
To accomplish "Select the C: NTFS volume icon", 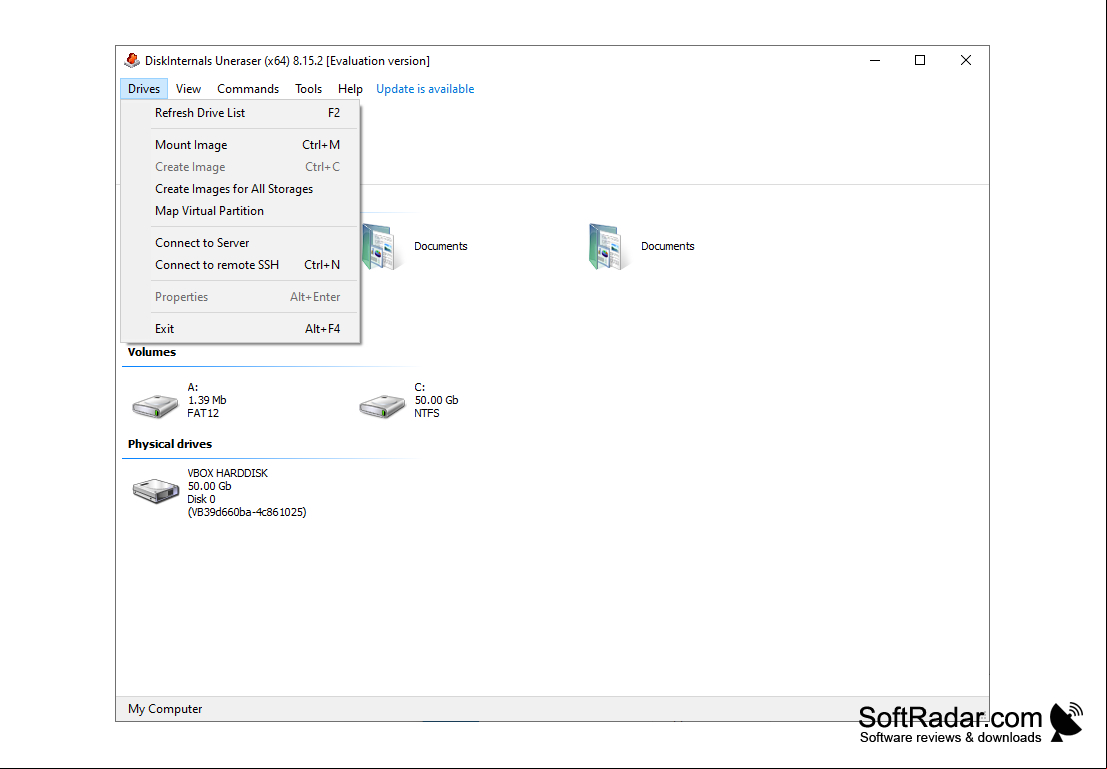I will (382, 405).
